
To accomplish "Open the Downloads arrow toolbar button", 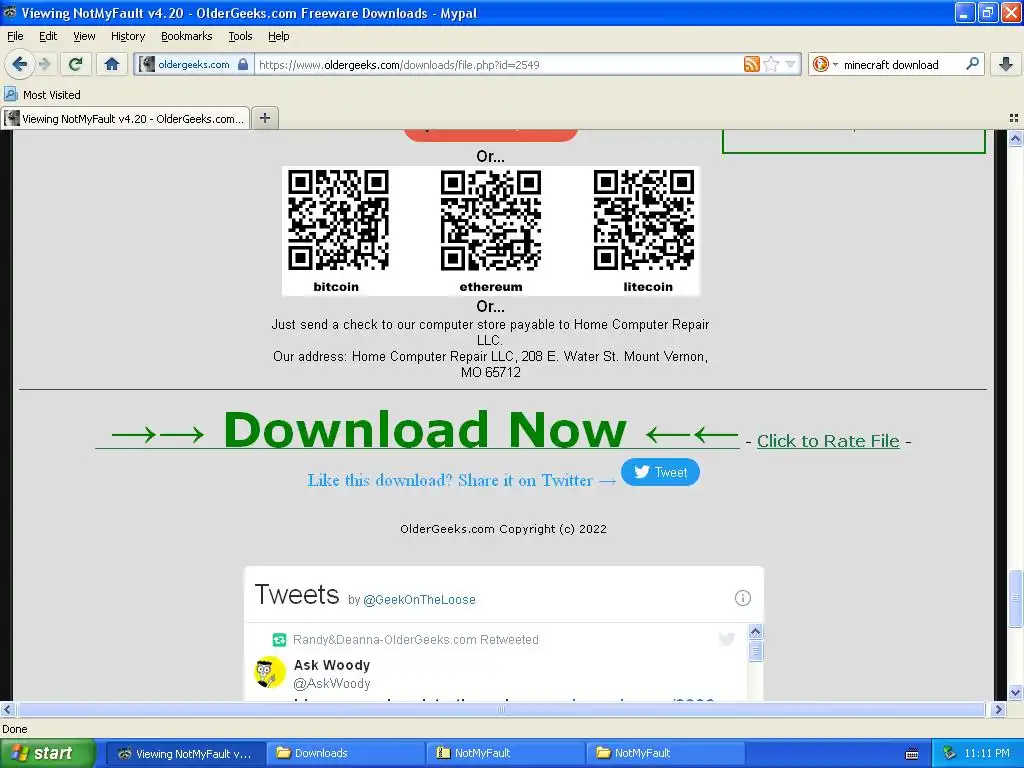I will [1006, 64].
